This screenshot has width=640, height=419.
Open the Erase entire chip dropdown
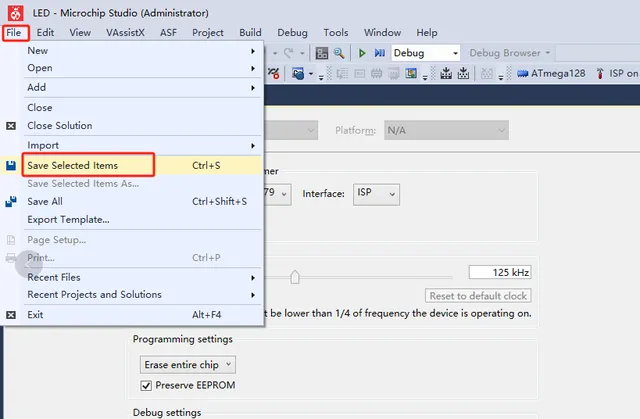pos(188,365)
